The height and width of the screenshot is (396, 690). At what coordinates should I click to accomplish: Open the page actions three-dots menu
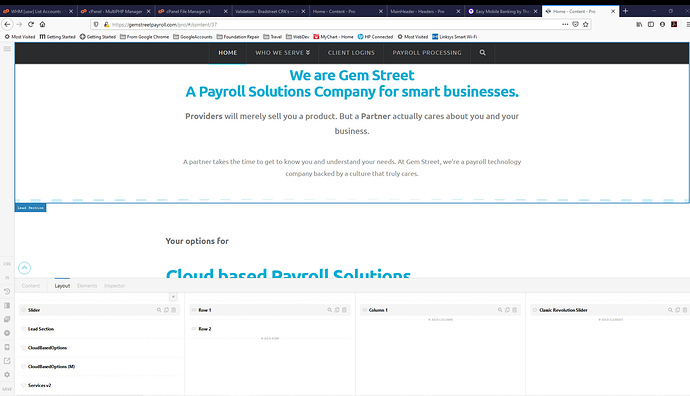[565, 24]
